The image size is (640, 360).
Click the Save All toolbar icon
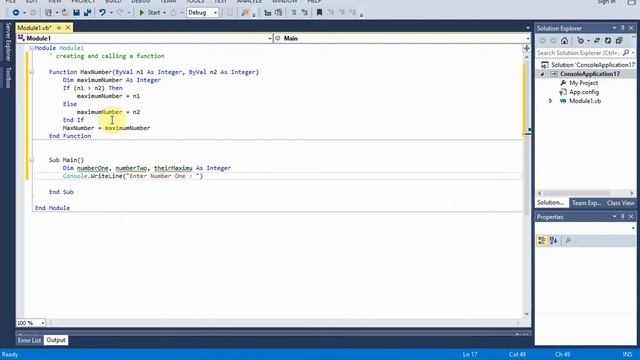pos(87,13)
